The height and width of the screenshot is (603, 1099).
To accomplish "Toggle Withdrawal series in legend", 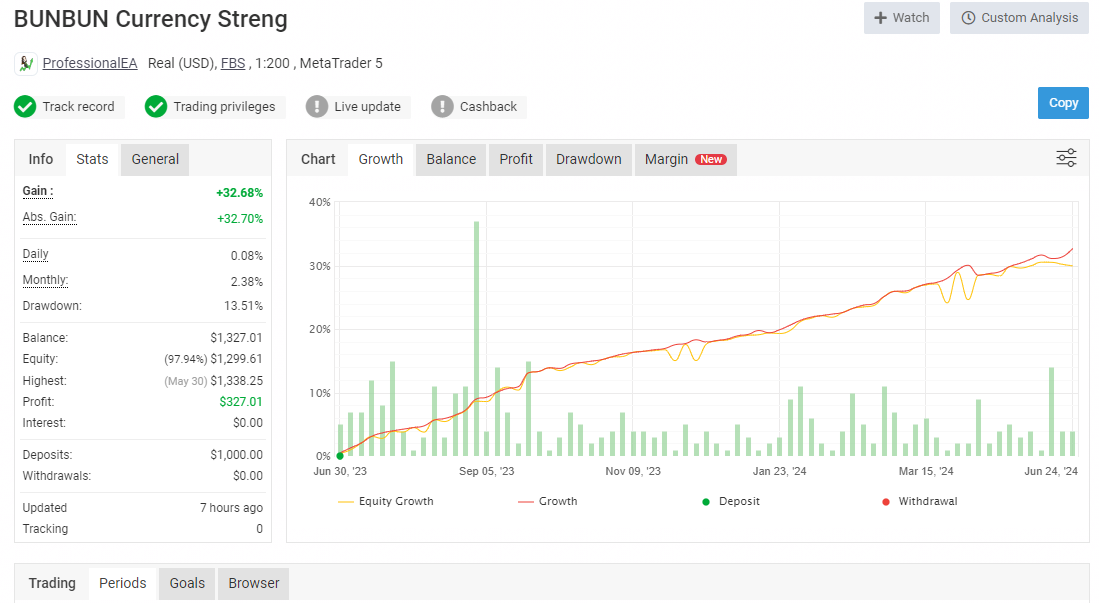I will coord(918,501).
